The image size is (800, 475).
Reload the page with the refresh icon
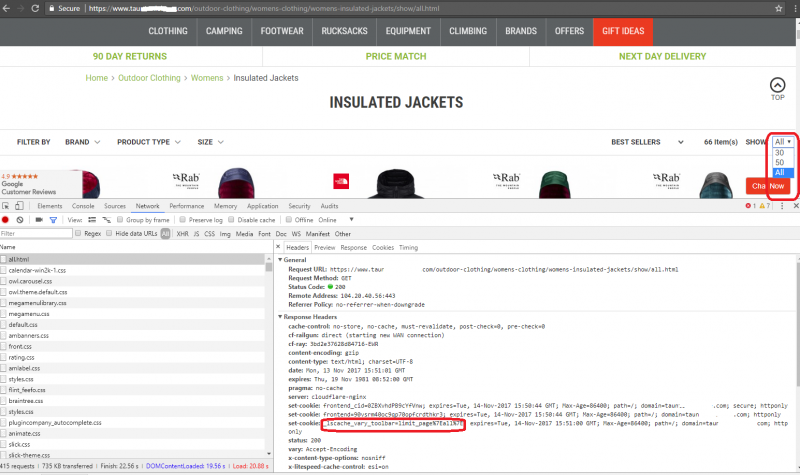(x=35, y=8)
